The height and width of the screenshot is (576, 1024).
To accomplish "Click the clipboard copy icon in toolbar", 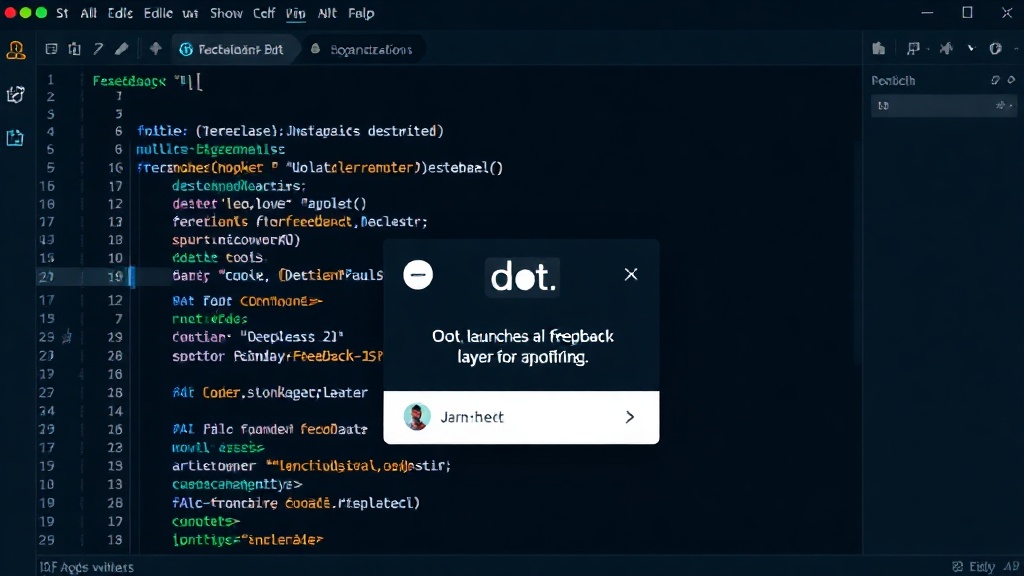I will click(x=74, y=49).
